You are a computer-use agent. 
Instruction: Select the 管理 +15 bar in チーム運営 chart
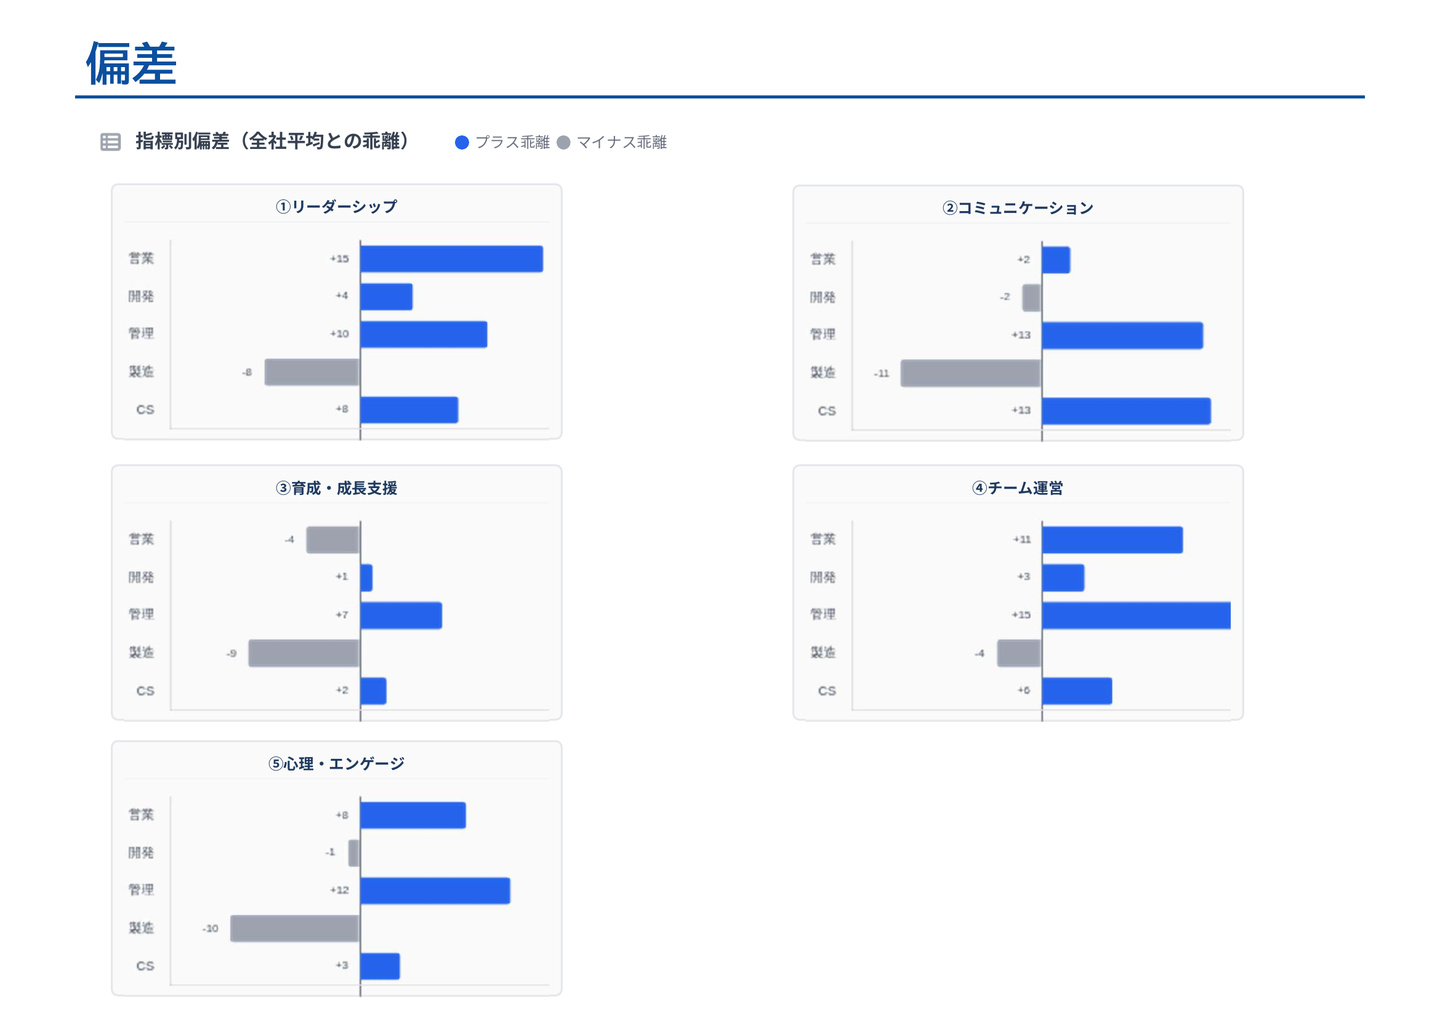1136,615
